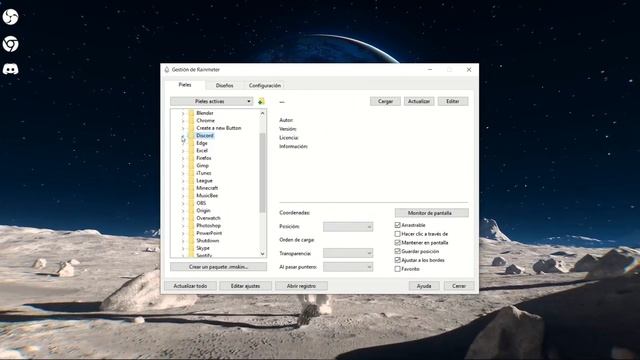640x360 pixels.
Task: Click the Cargar button
Action: pyautogui.click(x=385, y=101)
